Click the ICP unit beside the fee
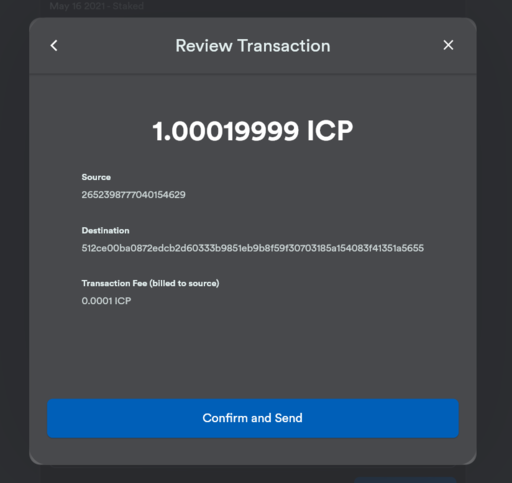The width and height of the screenshot is (512, 483). tap(123, 301)
